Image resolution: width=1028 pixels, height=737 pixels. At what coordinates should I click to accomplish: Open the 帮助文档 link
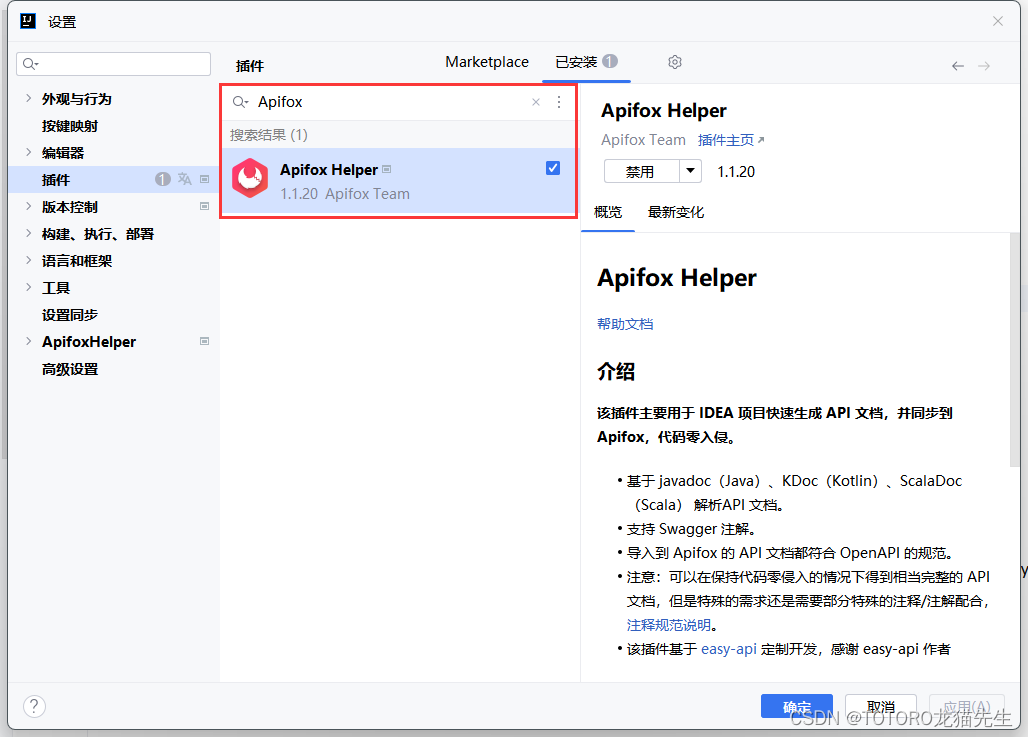point(625,323)
